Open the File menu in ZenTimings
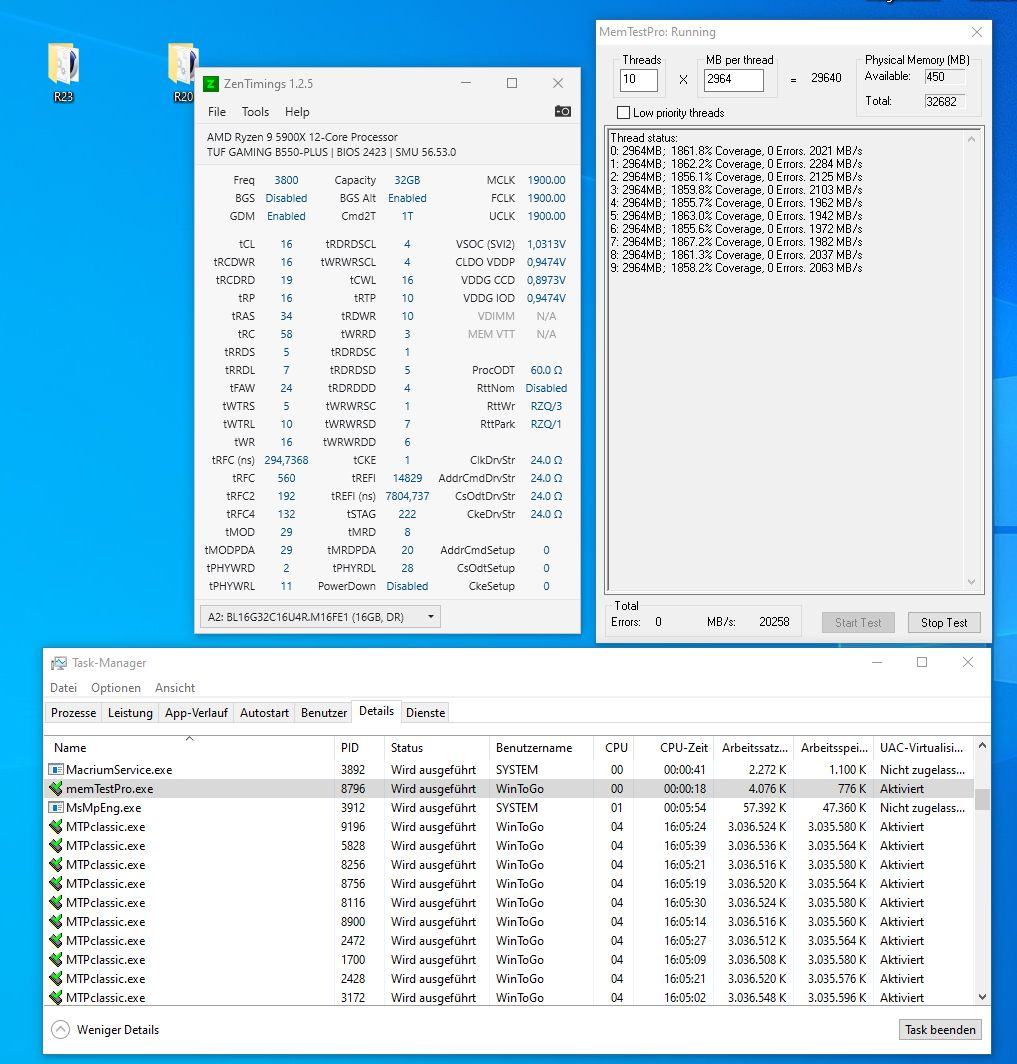Image resolution: width=1017 pixels, height=1064 pixels. (217, 112)
